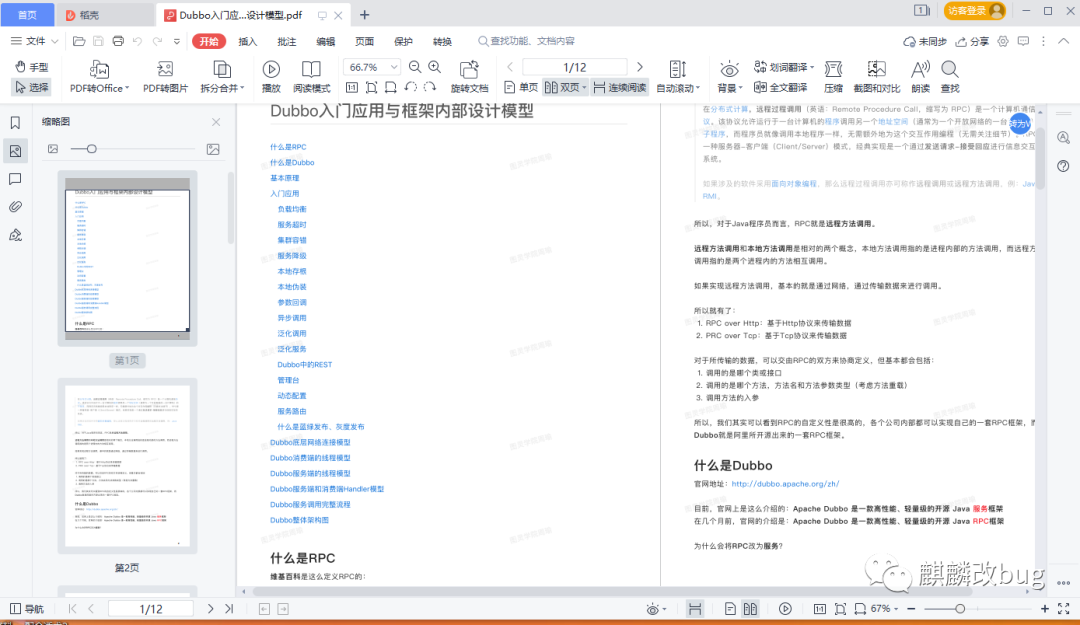1080x625 pixels.
Task: Open Screenshot and Compare tool
Action: [877, 76]
